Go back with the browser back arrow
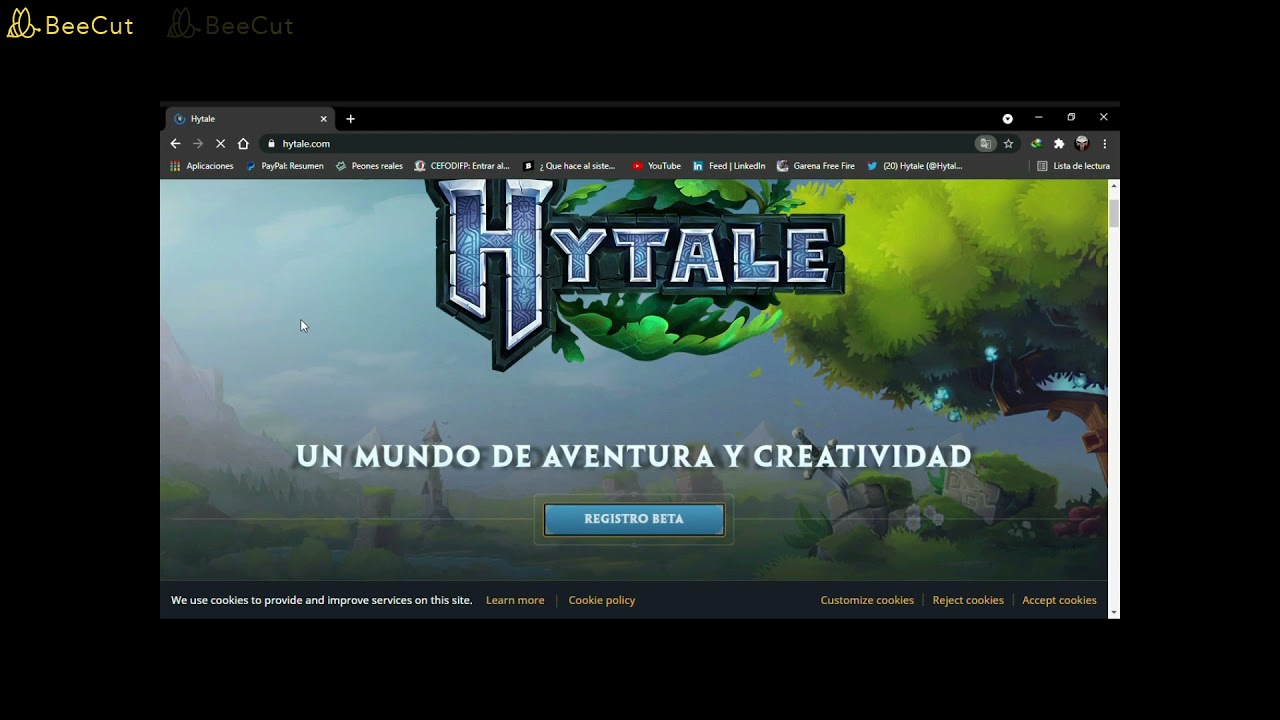This screenshot has width=1280, height=720. [175, 144]
